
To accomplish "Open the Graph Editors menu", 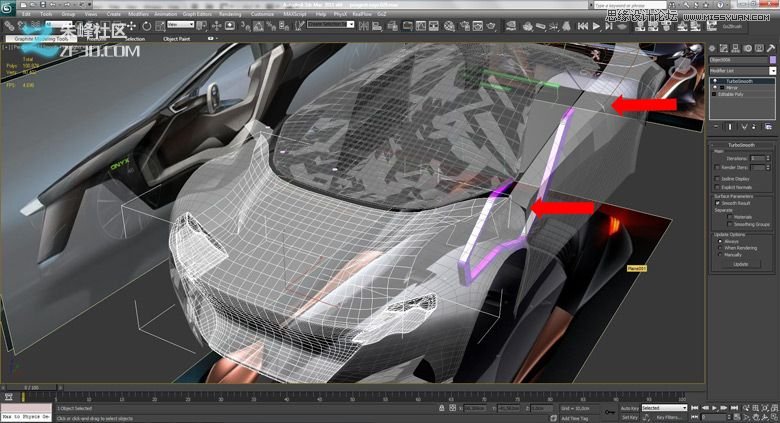I will click(197, 14).
